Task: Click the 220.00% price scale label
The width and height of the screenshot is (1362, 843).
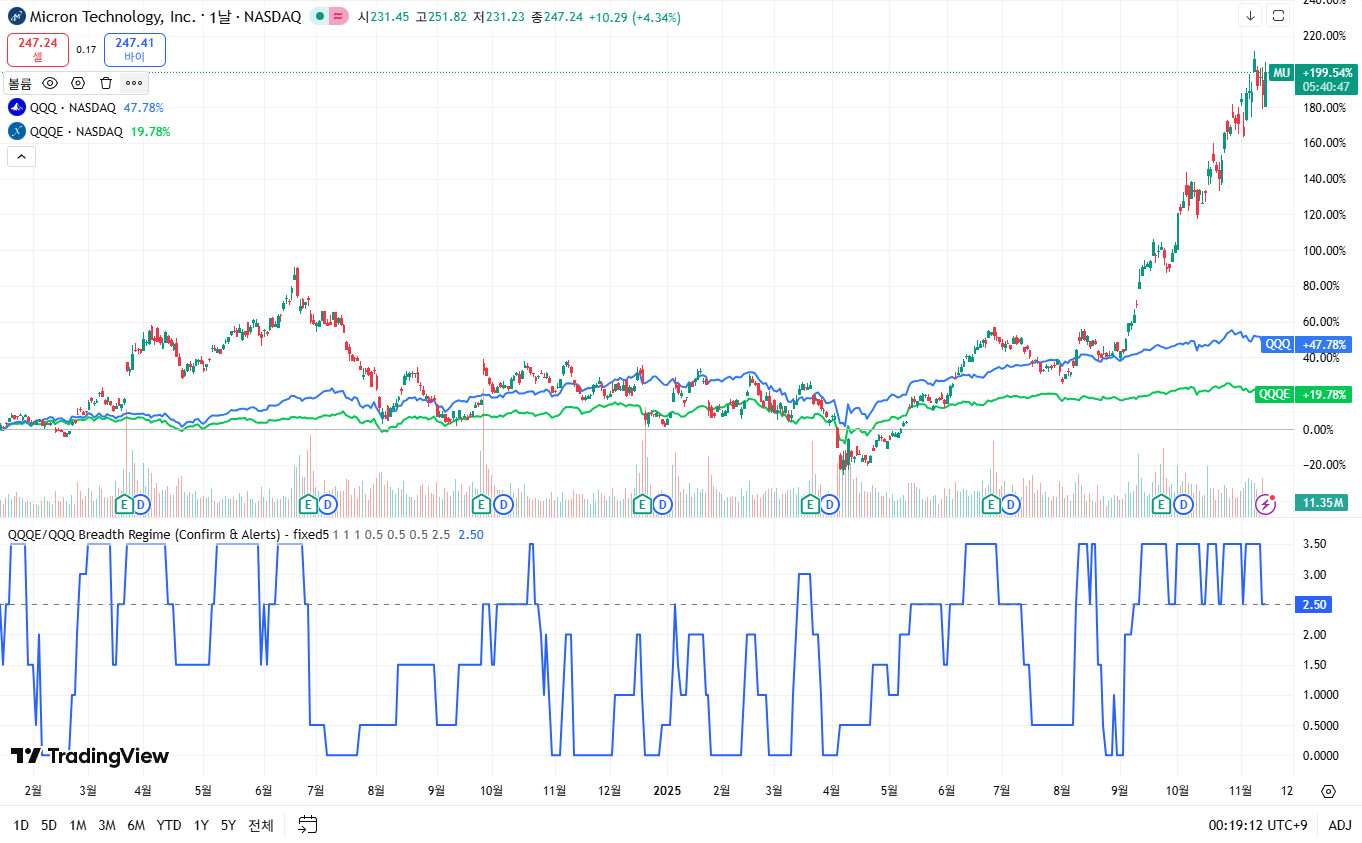Action: (x=1324, y=36)
